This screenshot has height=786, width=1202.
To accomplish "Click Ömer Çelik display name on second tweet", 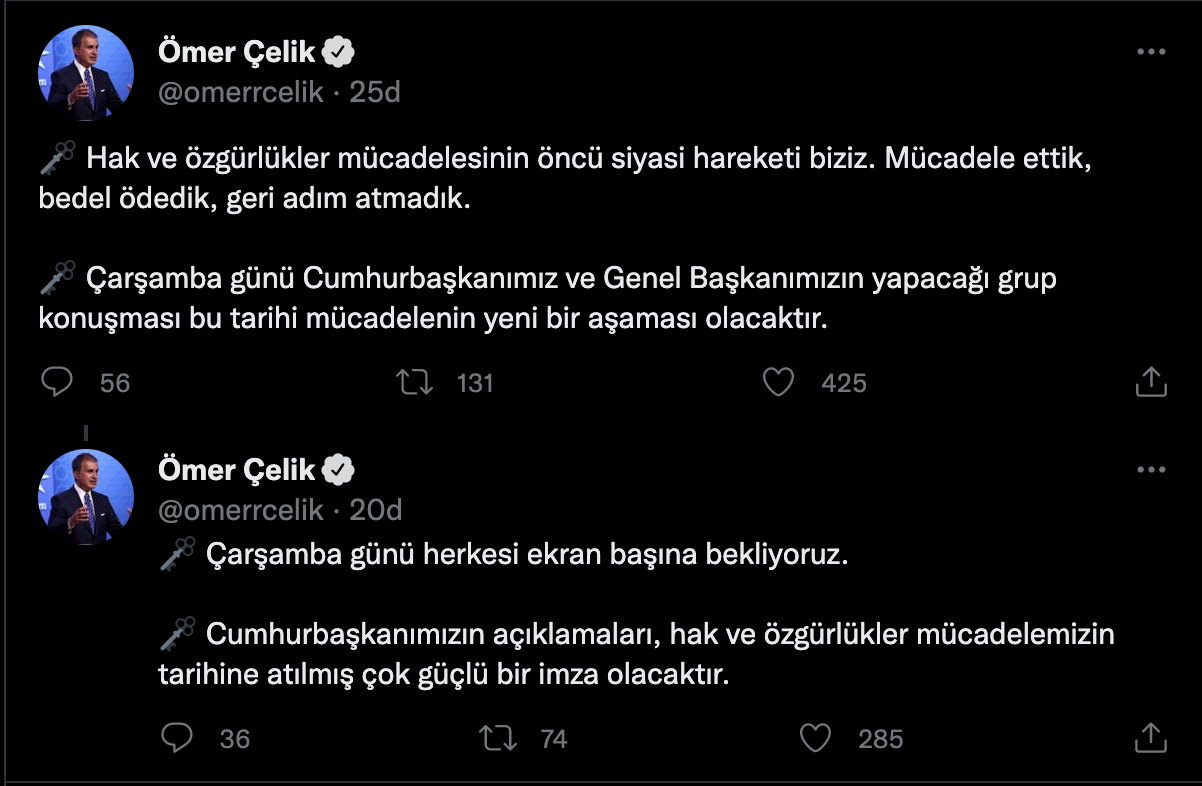I will [236, 469].
